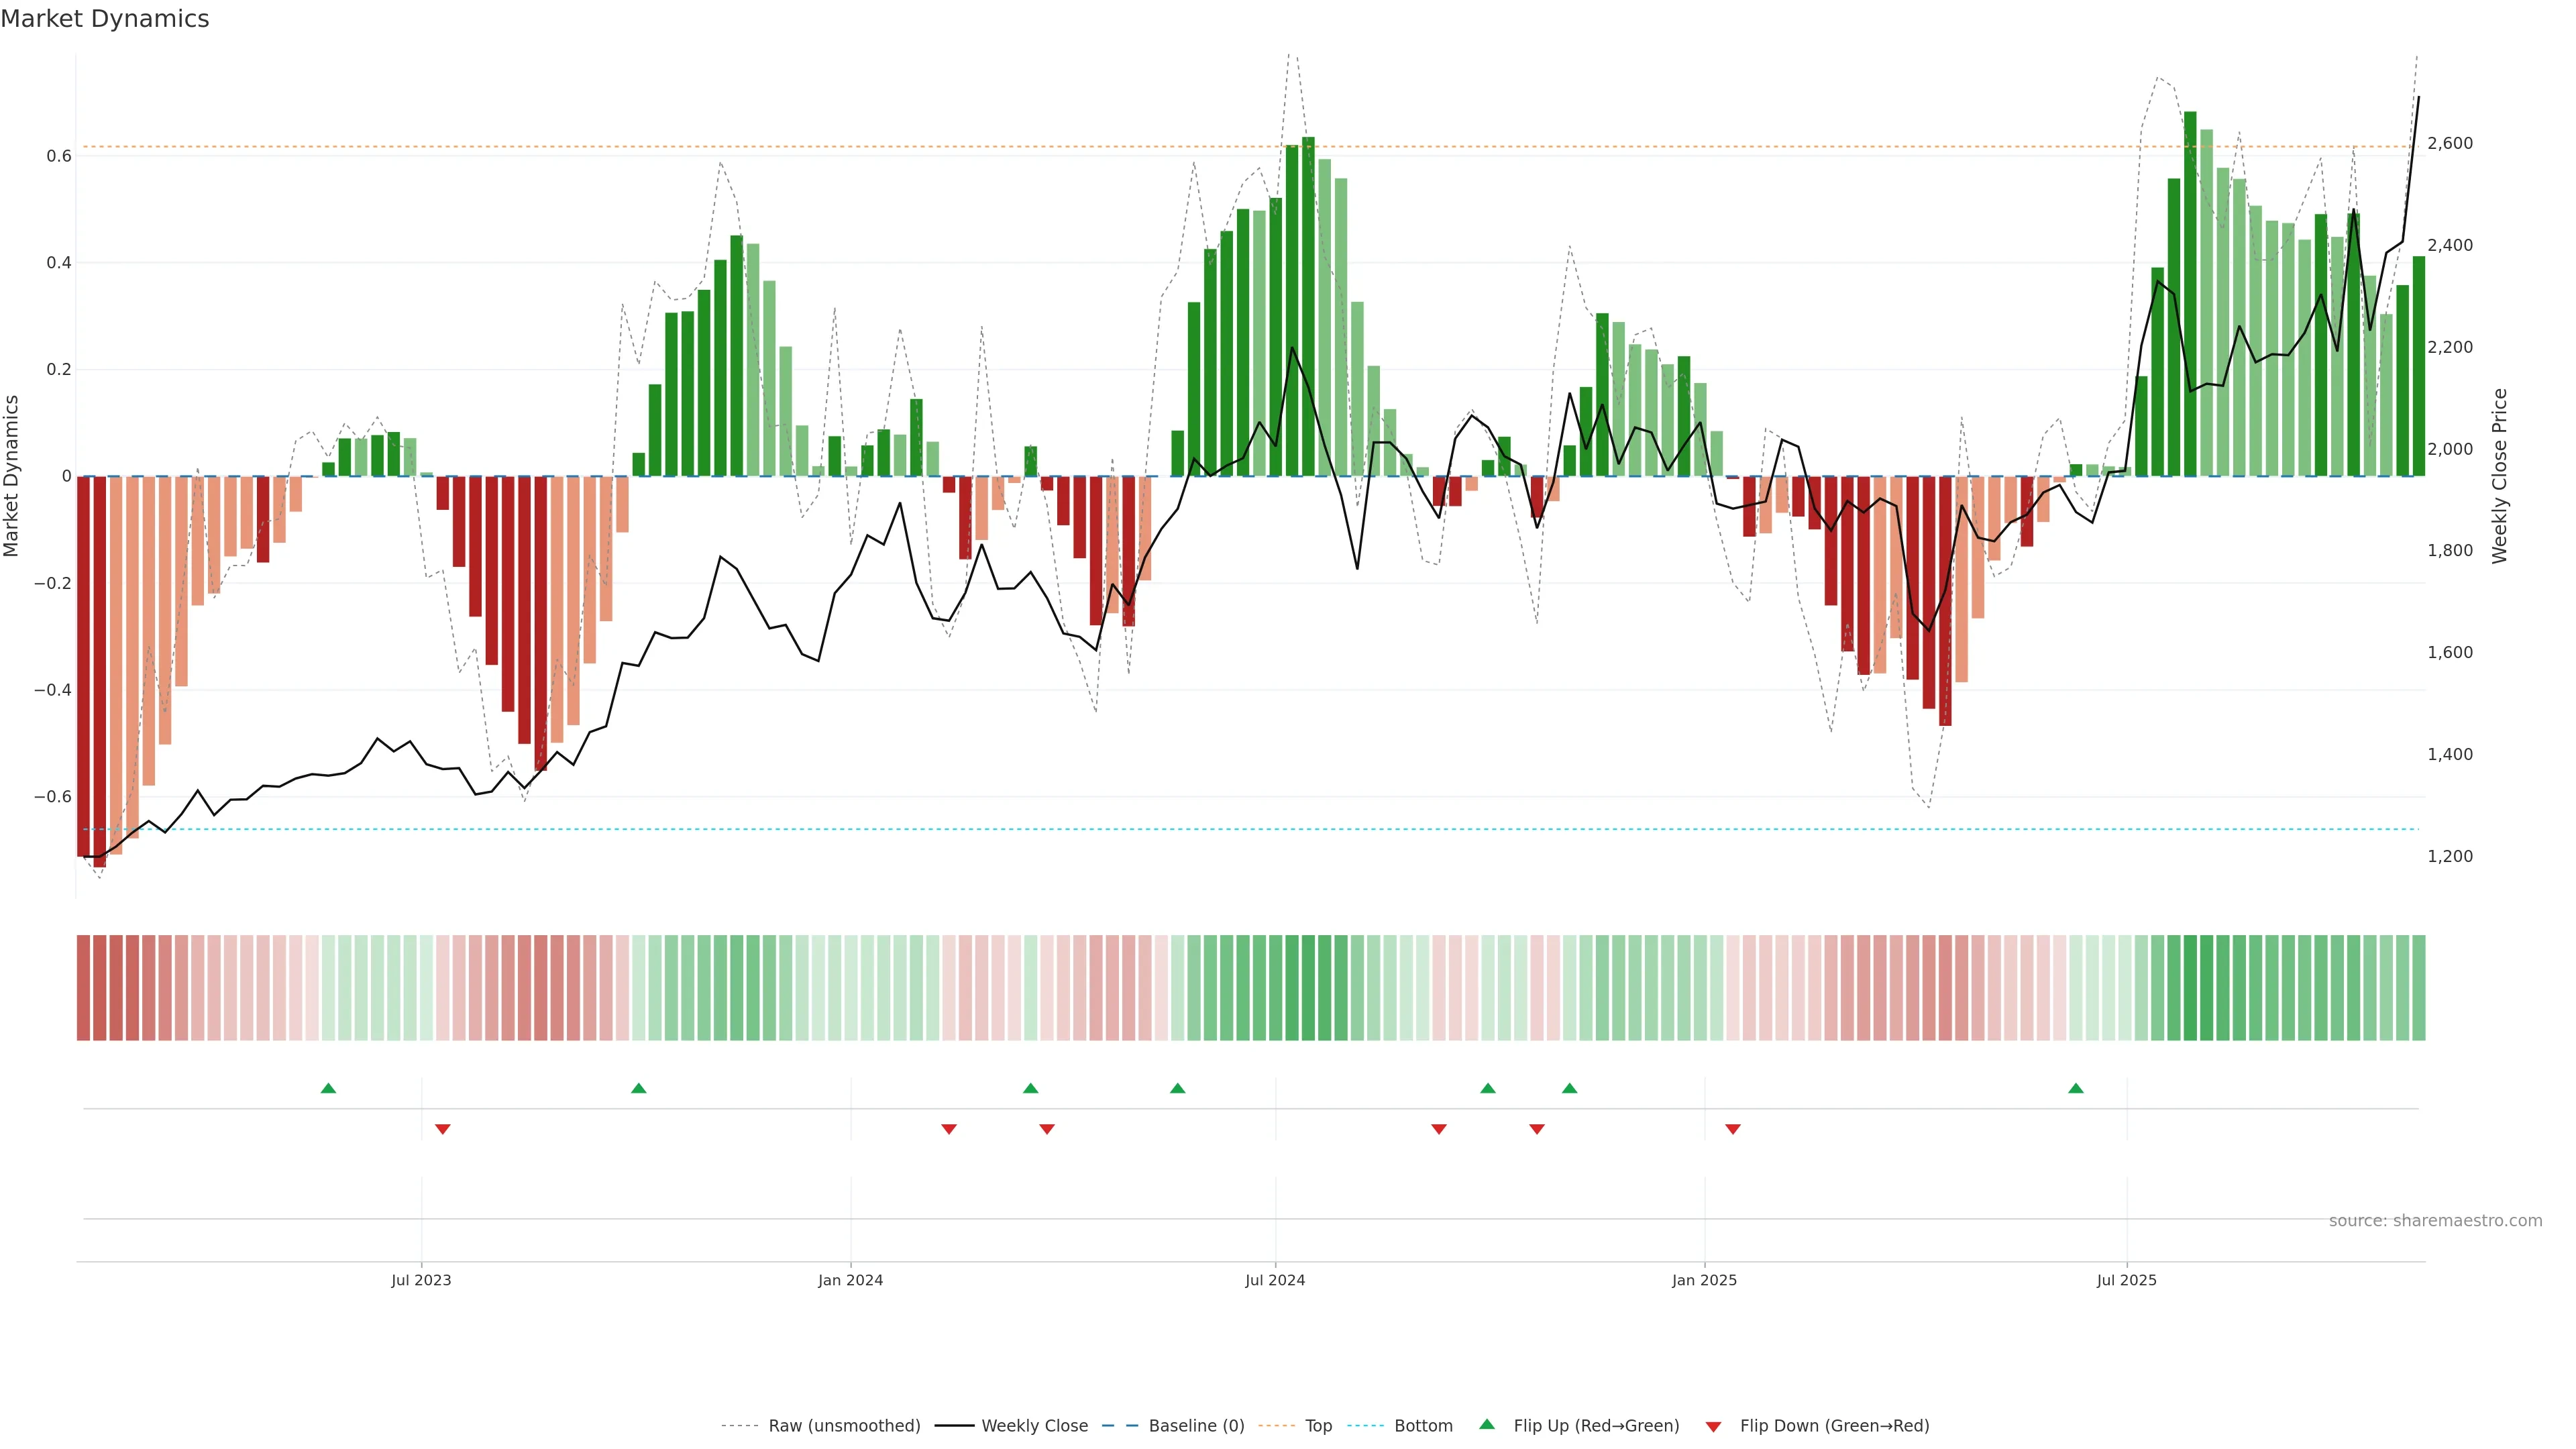Toggle the Weekly Close legend entry
The width and height of the screenshot is (2576, 1449).
click(x=1034, y=1426)
